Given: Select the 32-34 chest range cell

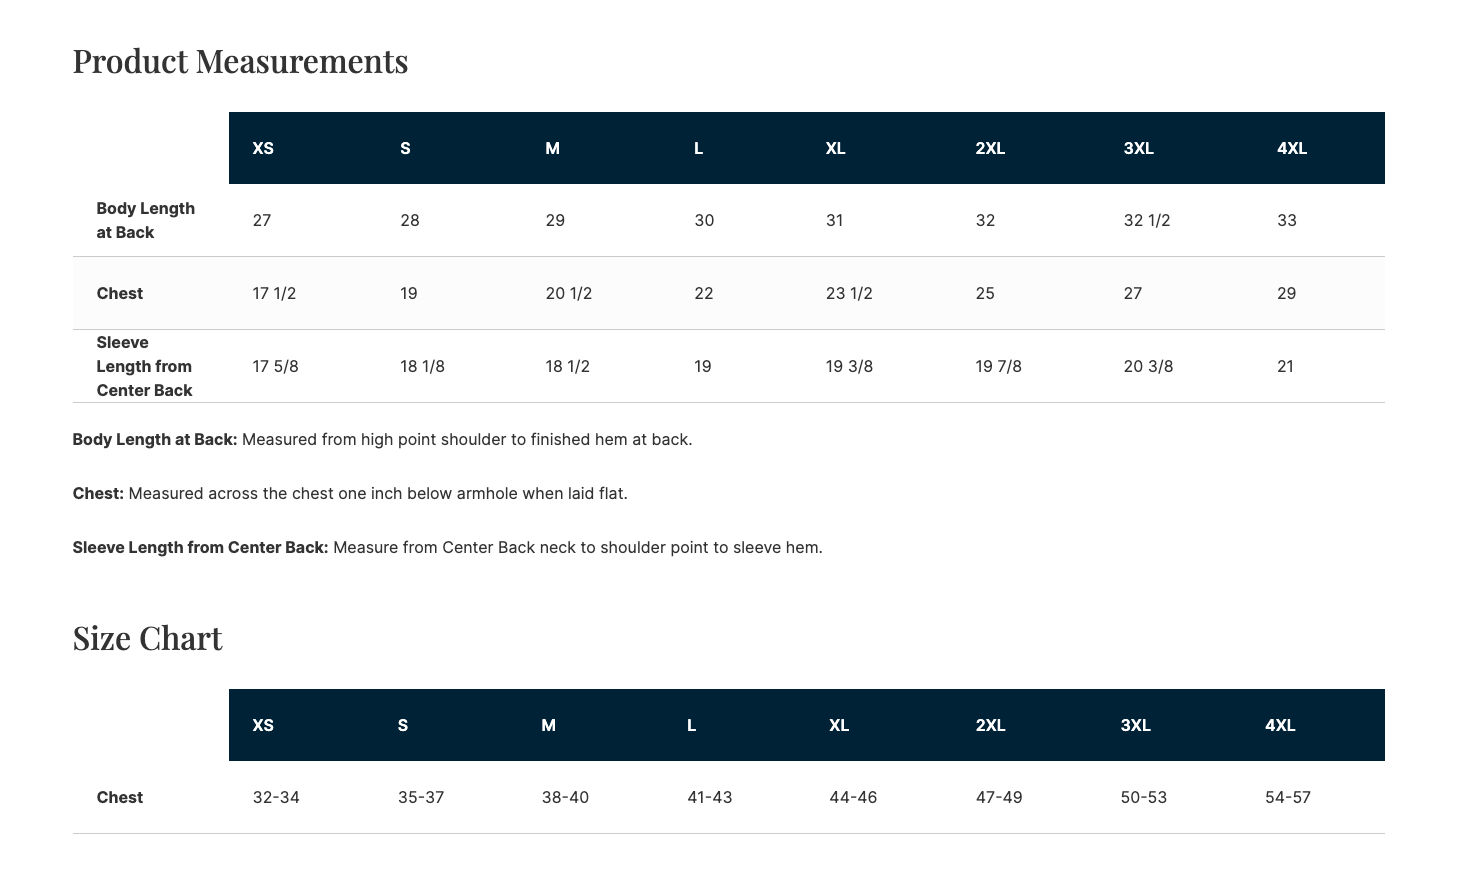Looking at the screenshot, I should tap(276, 797).
